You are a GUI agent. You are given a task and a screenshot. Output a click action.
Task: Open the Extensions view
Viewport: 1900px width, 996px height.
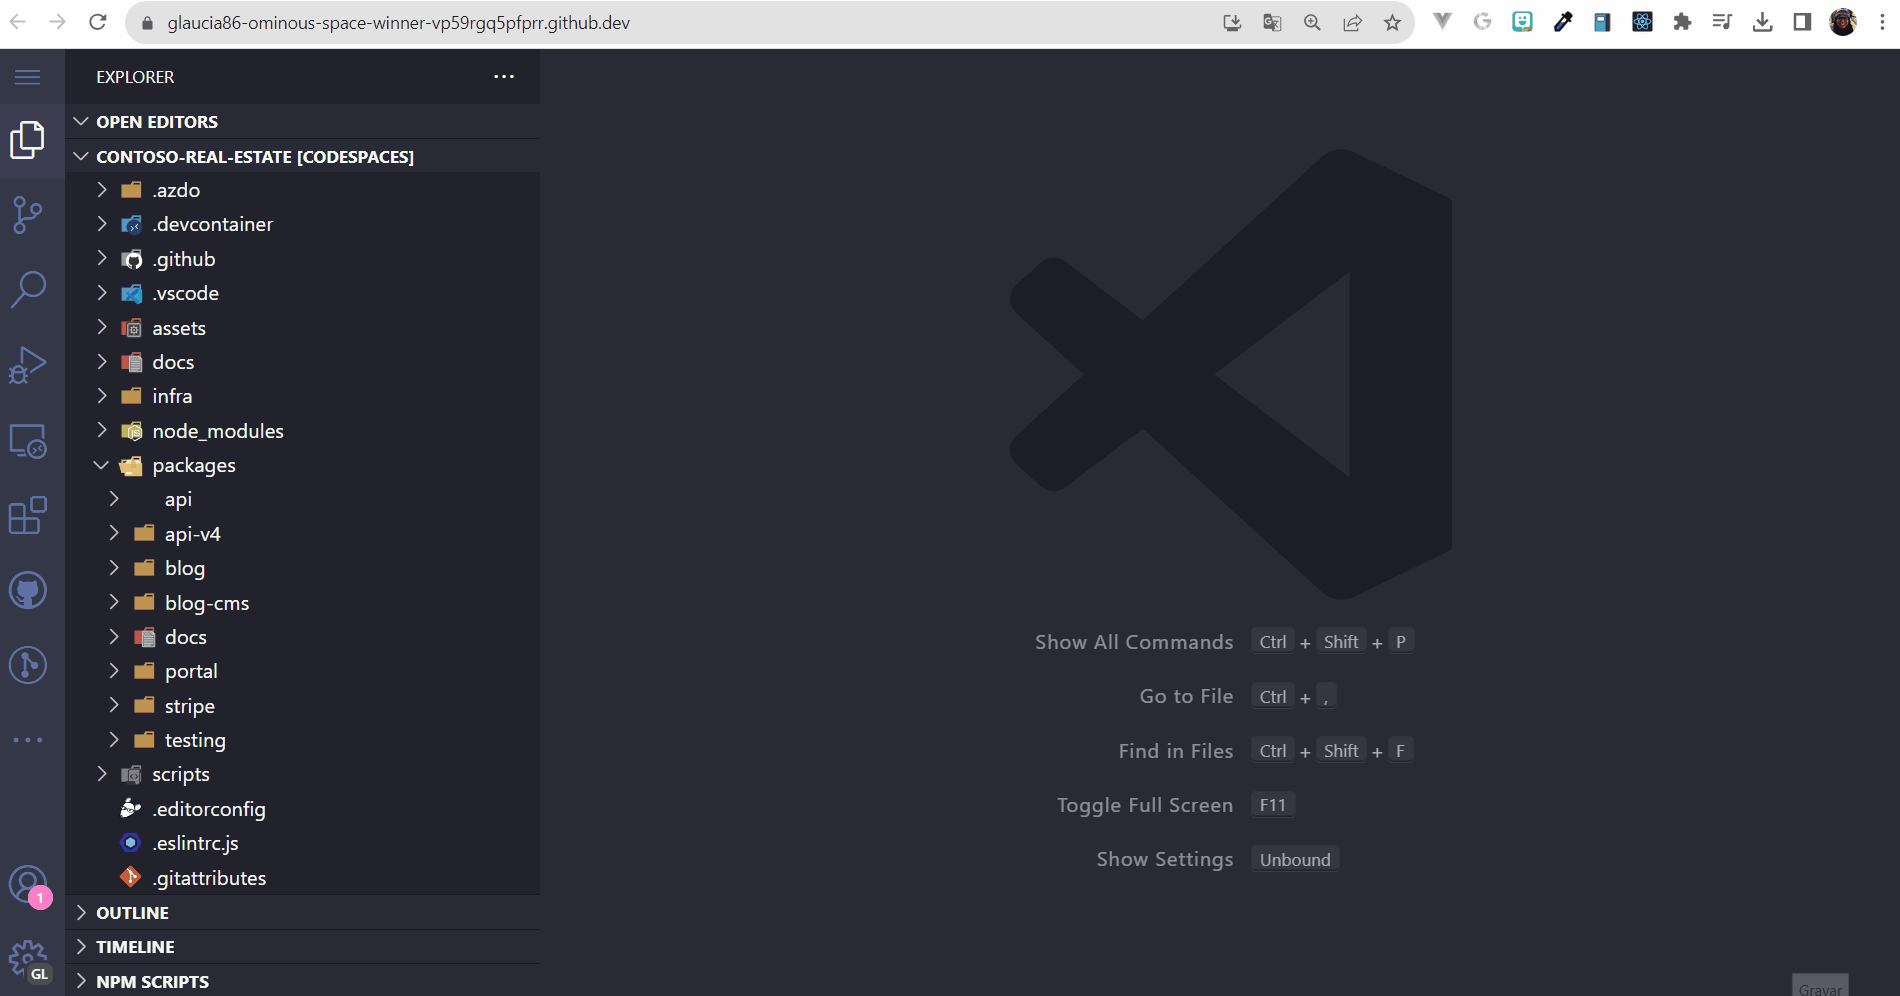pyautogui.click(x=28, y=516)
